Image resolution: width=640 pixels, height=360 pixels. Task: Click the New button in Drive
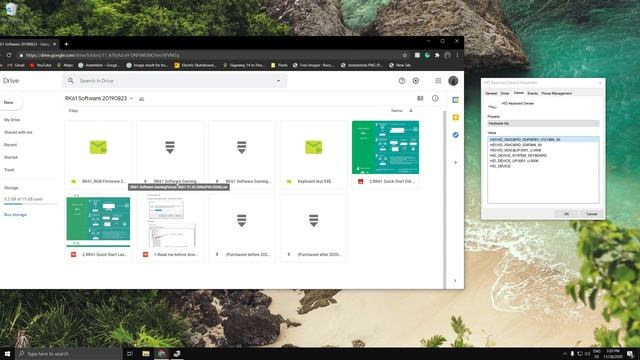tap(10, 102)
